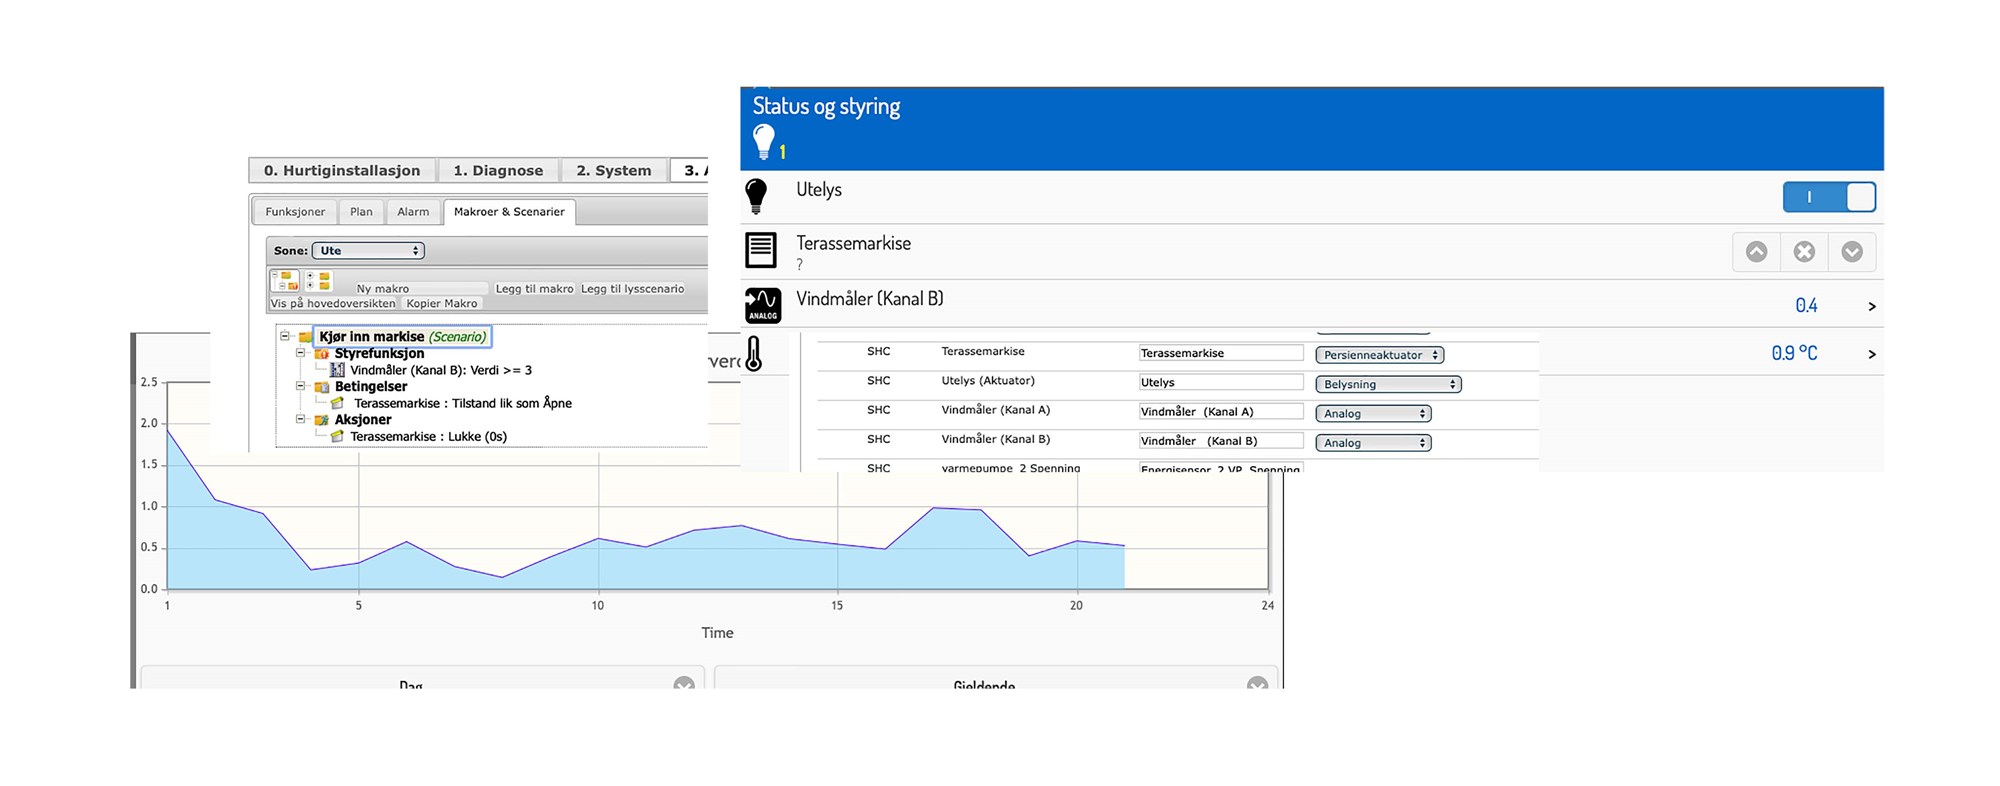The image size is (2000, 786).
Task: Click the Styrefunksjon folder icon
Action: (x=321, y=353)
